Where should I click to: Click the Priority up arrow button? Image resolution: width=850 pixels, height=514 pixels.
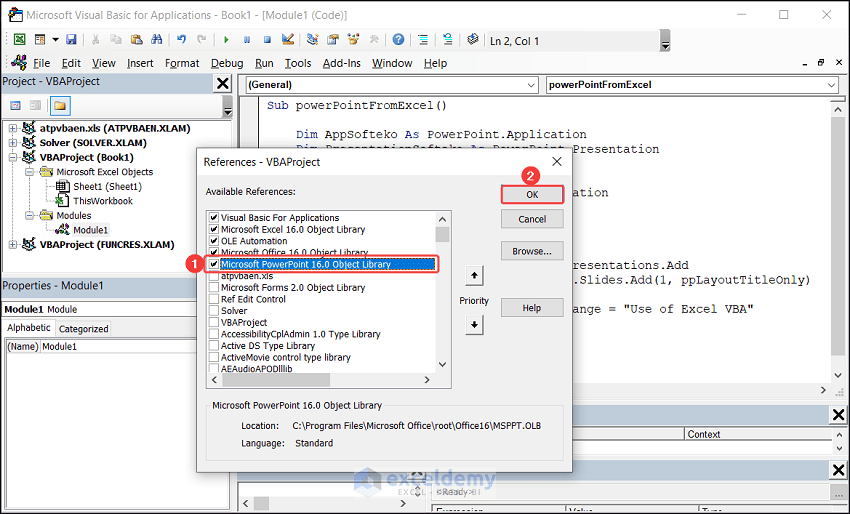point(474,275)
